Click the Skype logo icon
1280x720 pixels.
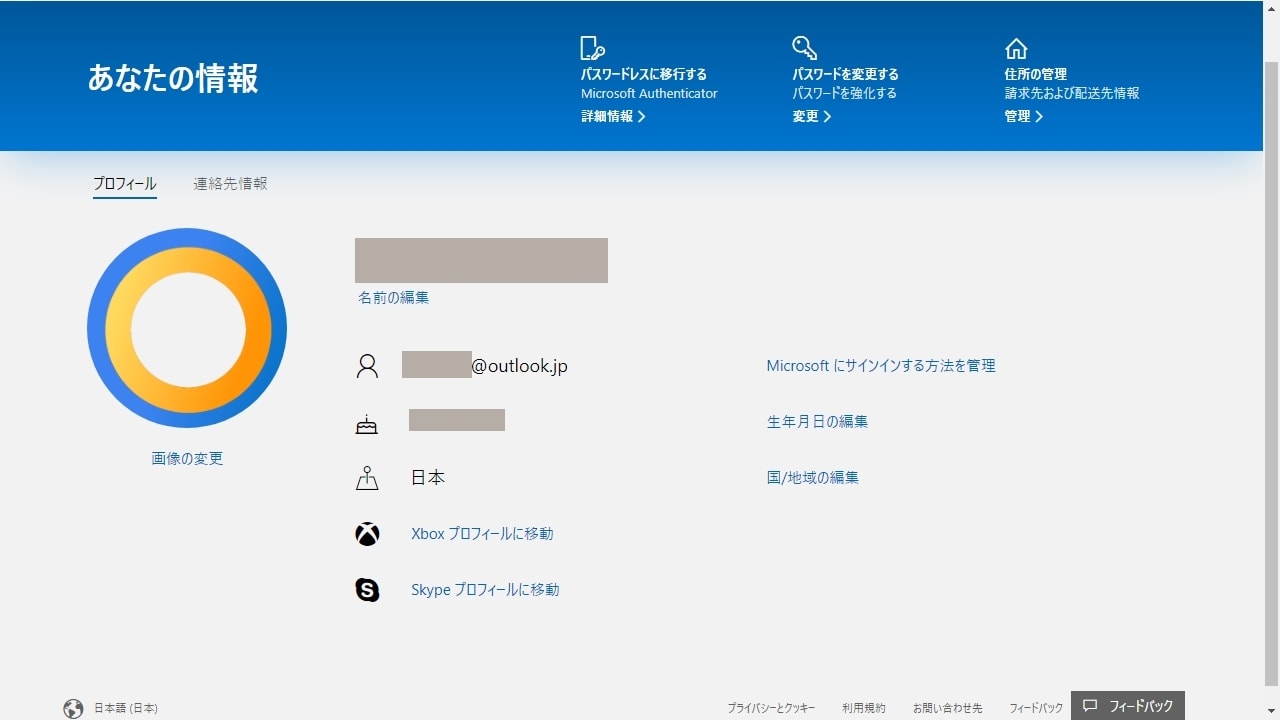point(367,590)
